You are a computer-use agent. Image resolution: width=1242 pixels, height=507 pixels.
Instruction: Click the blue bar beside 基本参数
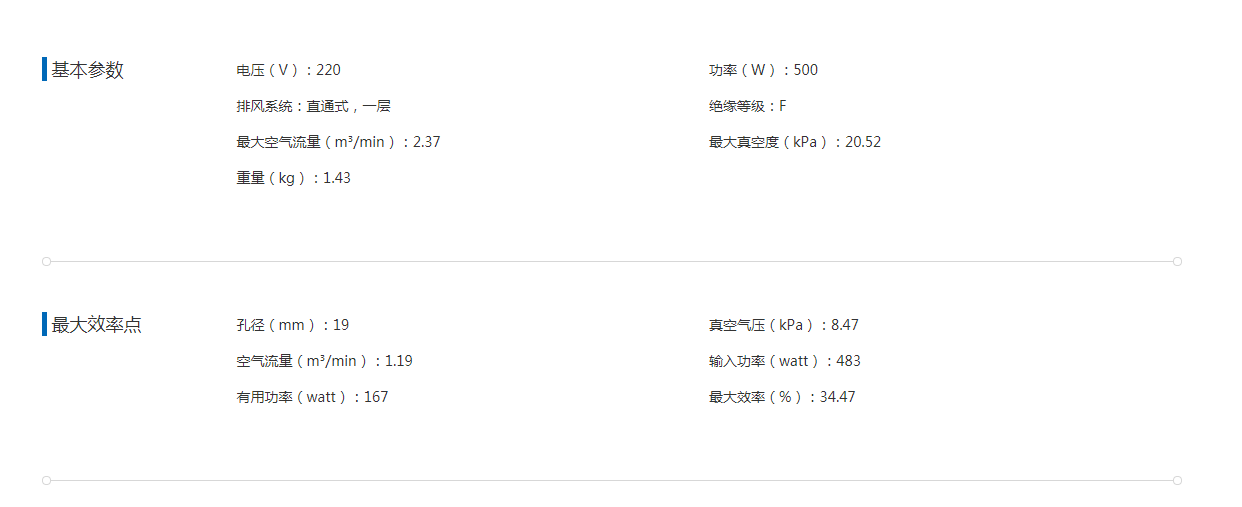pos(44,70)
